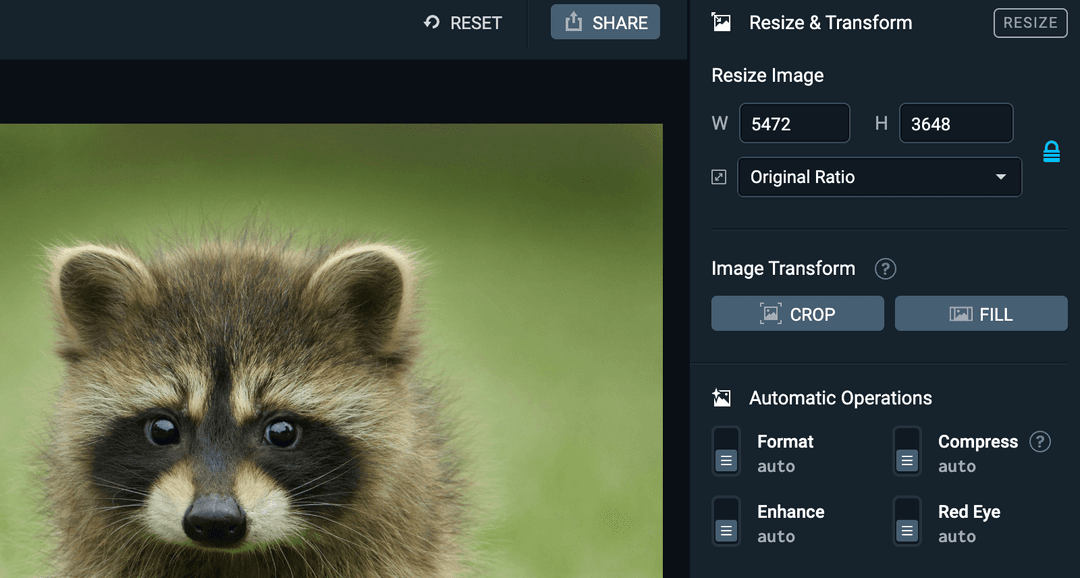Toggle the Compress auto switch
The image size is (1080, 578).
[x=907, y=451]
